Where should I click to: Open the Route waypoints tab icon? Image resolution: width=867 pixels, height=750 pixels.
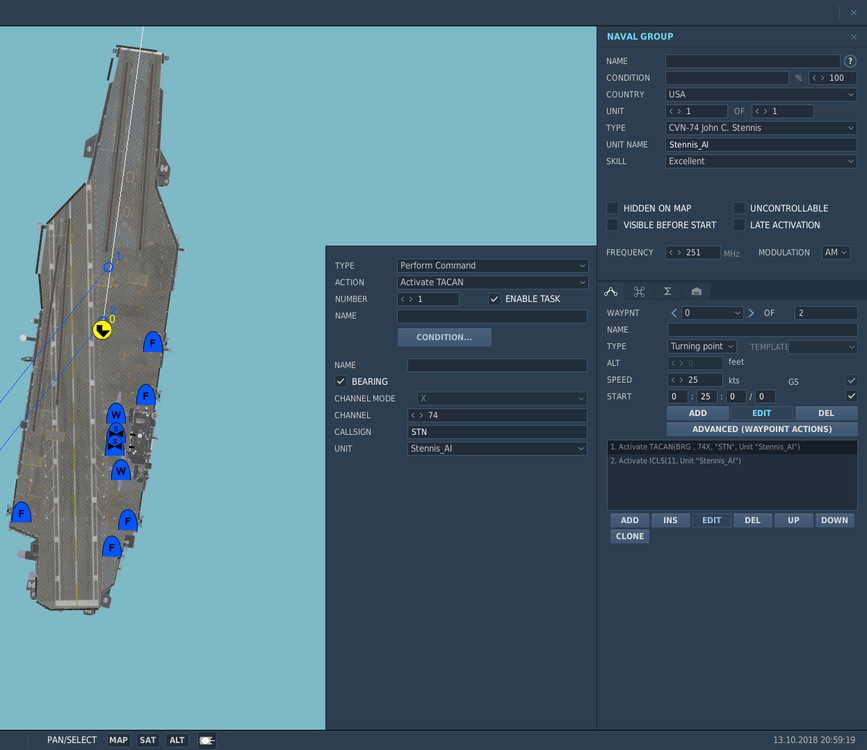click(611, 291)
